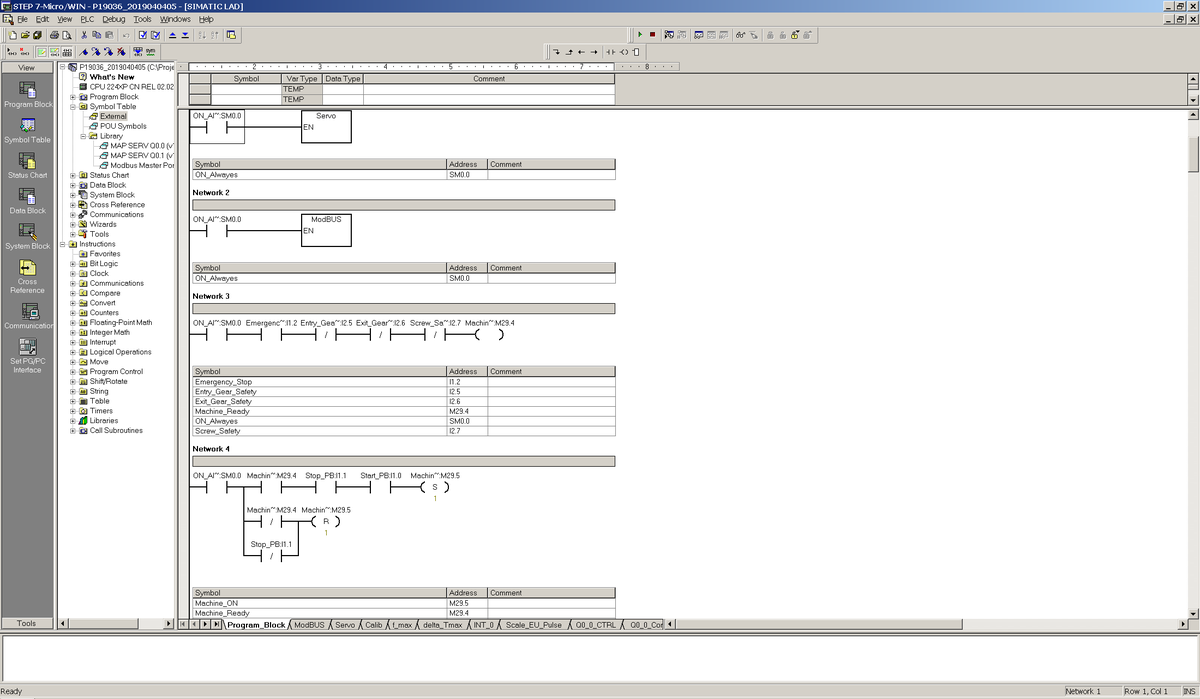Collapse the Symbol Table tree node

[73, 106]
